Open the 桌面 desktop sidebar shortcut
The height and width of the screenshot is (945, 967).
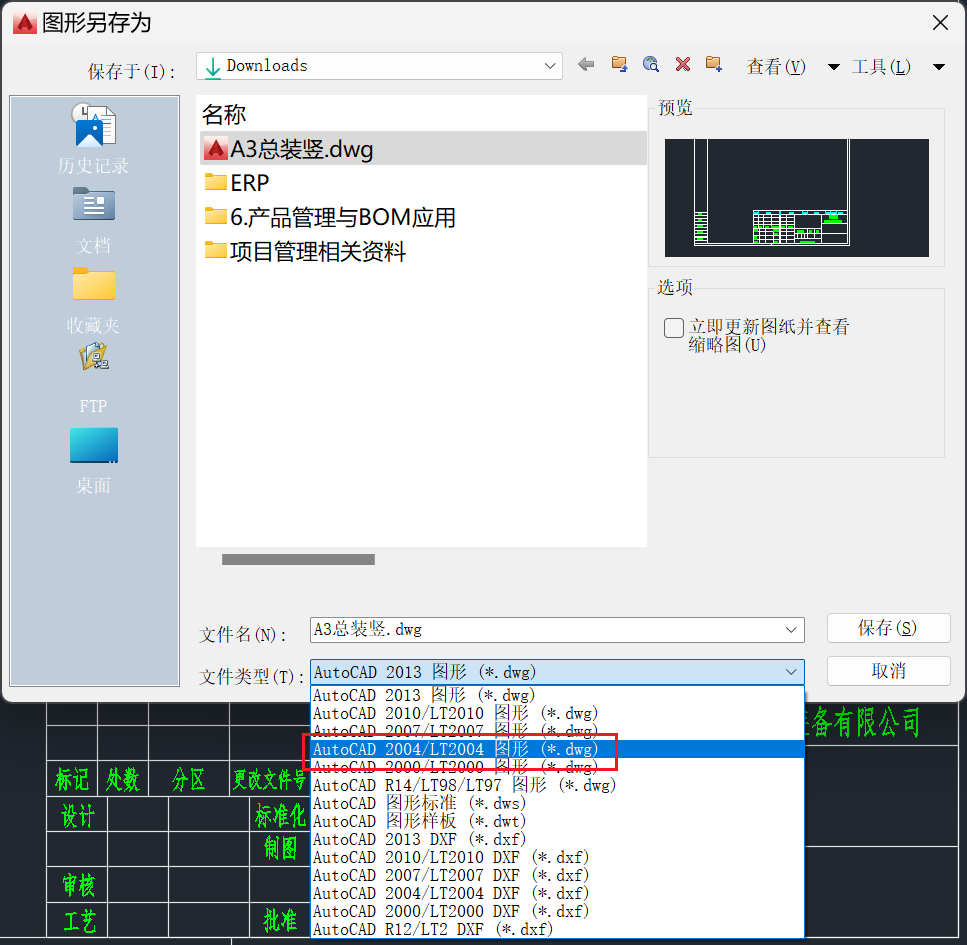coord(94,461)
